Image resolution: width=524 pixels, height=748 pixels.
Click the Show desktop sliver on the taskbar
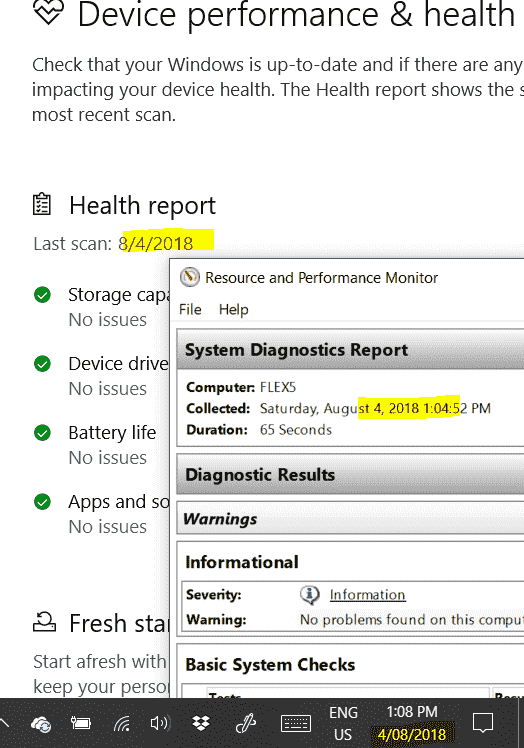(521, 723)
